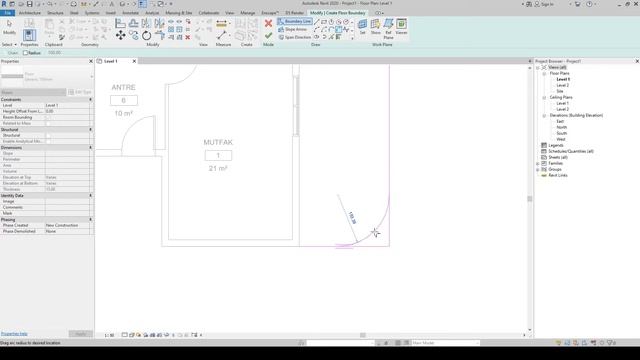Screen dimensions: 640x360
Task: Switch to the Collaborate ribbon tab
Action: (209, 13)
